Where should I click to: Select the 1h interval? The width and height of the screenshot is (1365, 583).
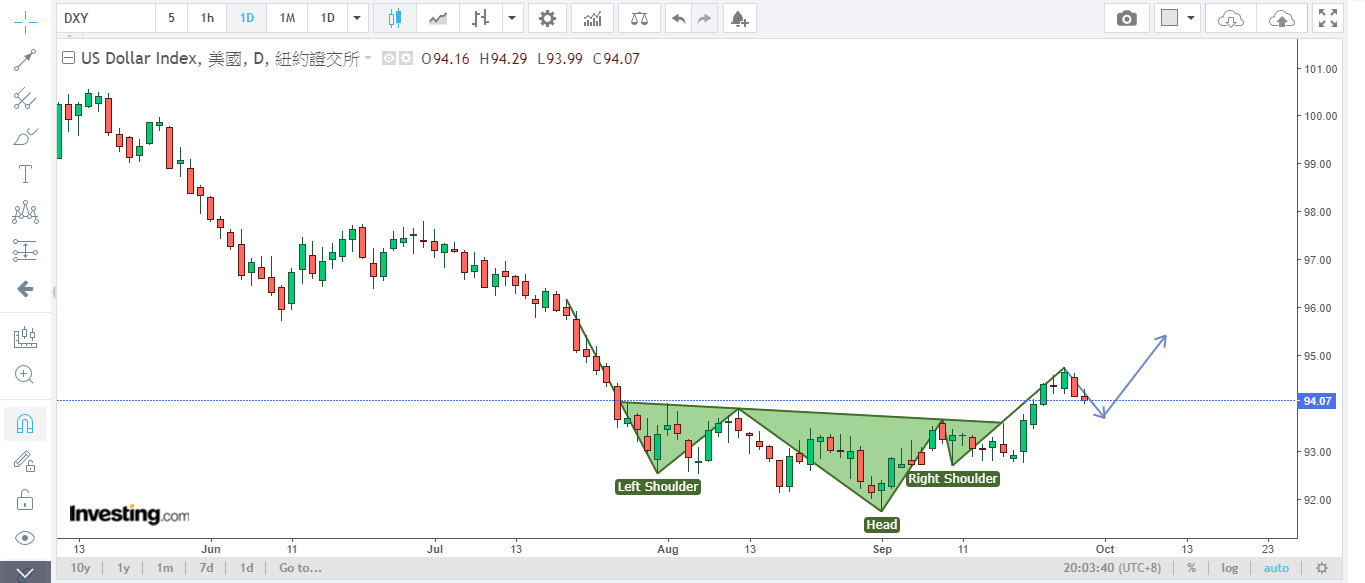tap(206, 18)
